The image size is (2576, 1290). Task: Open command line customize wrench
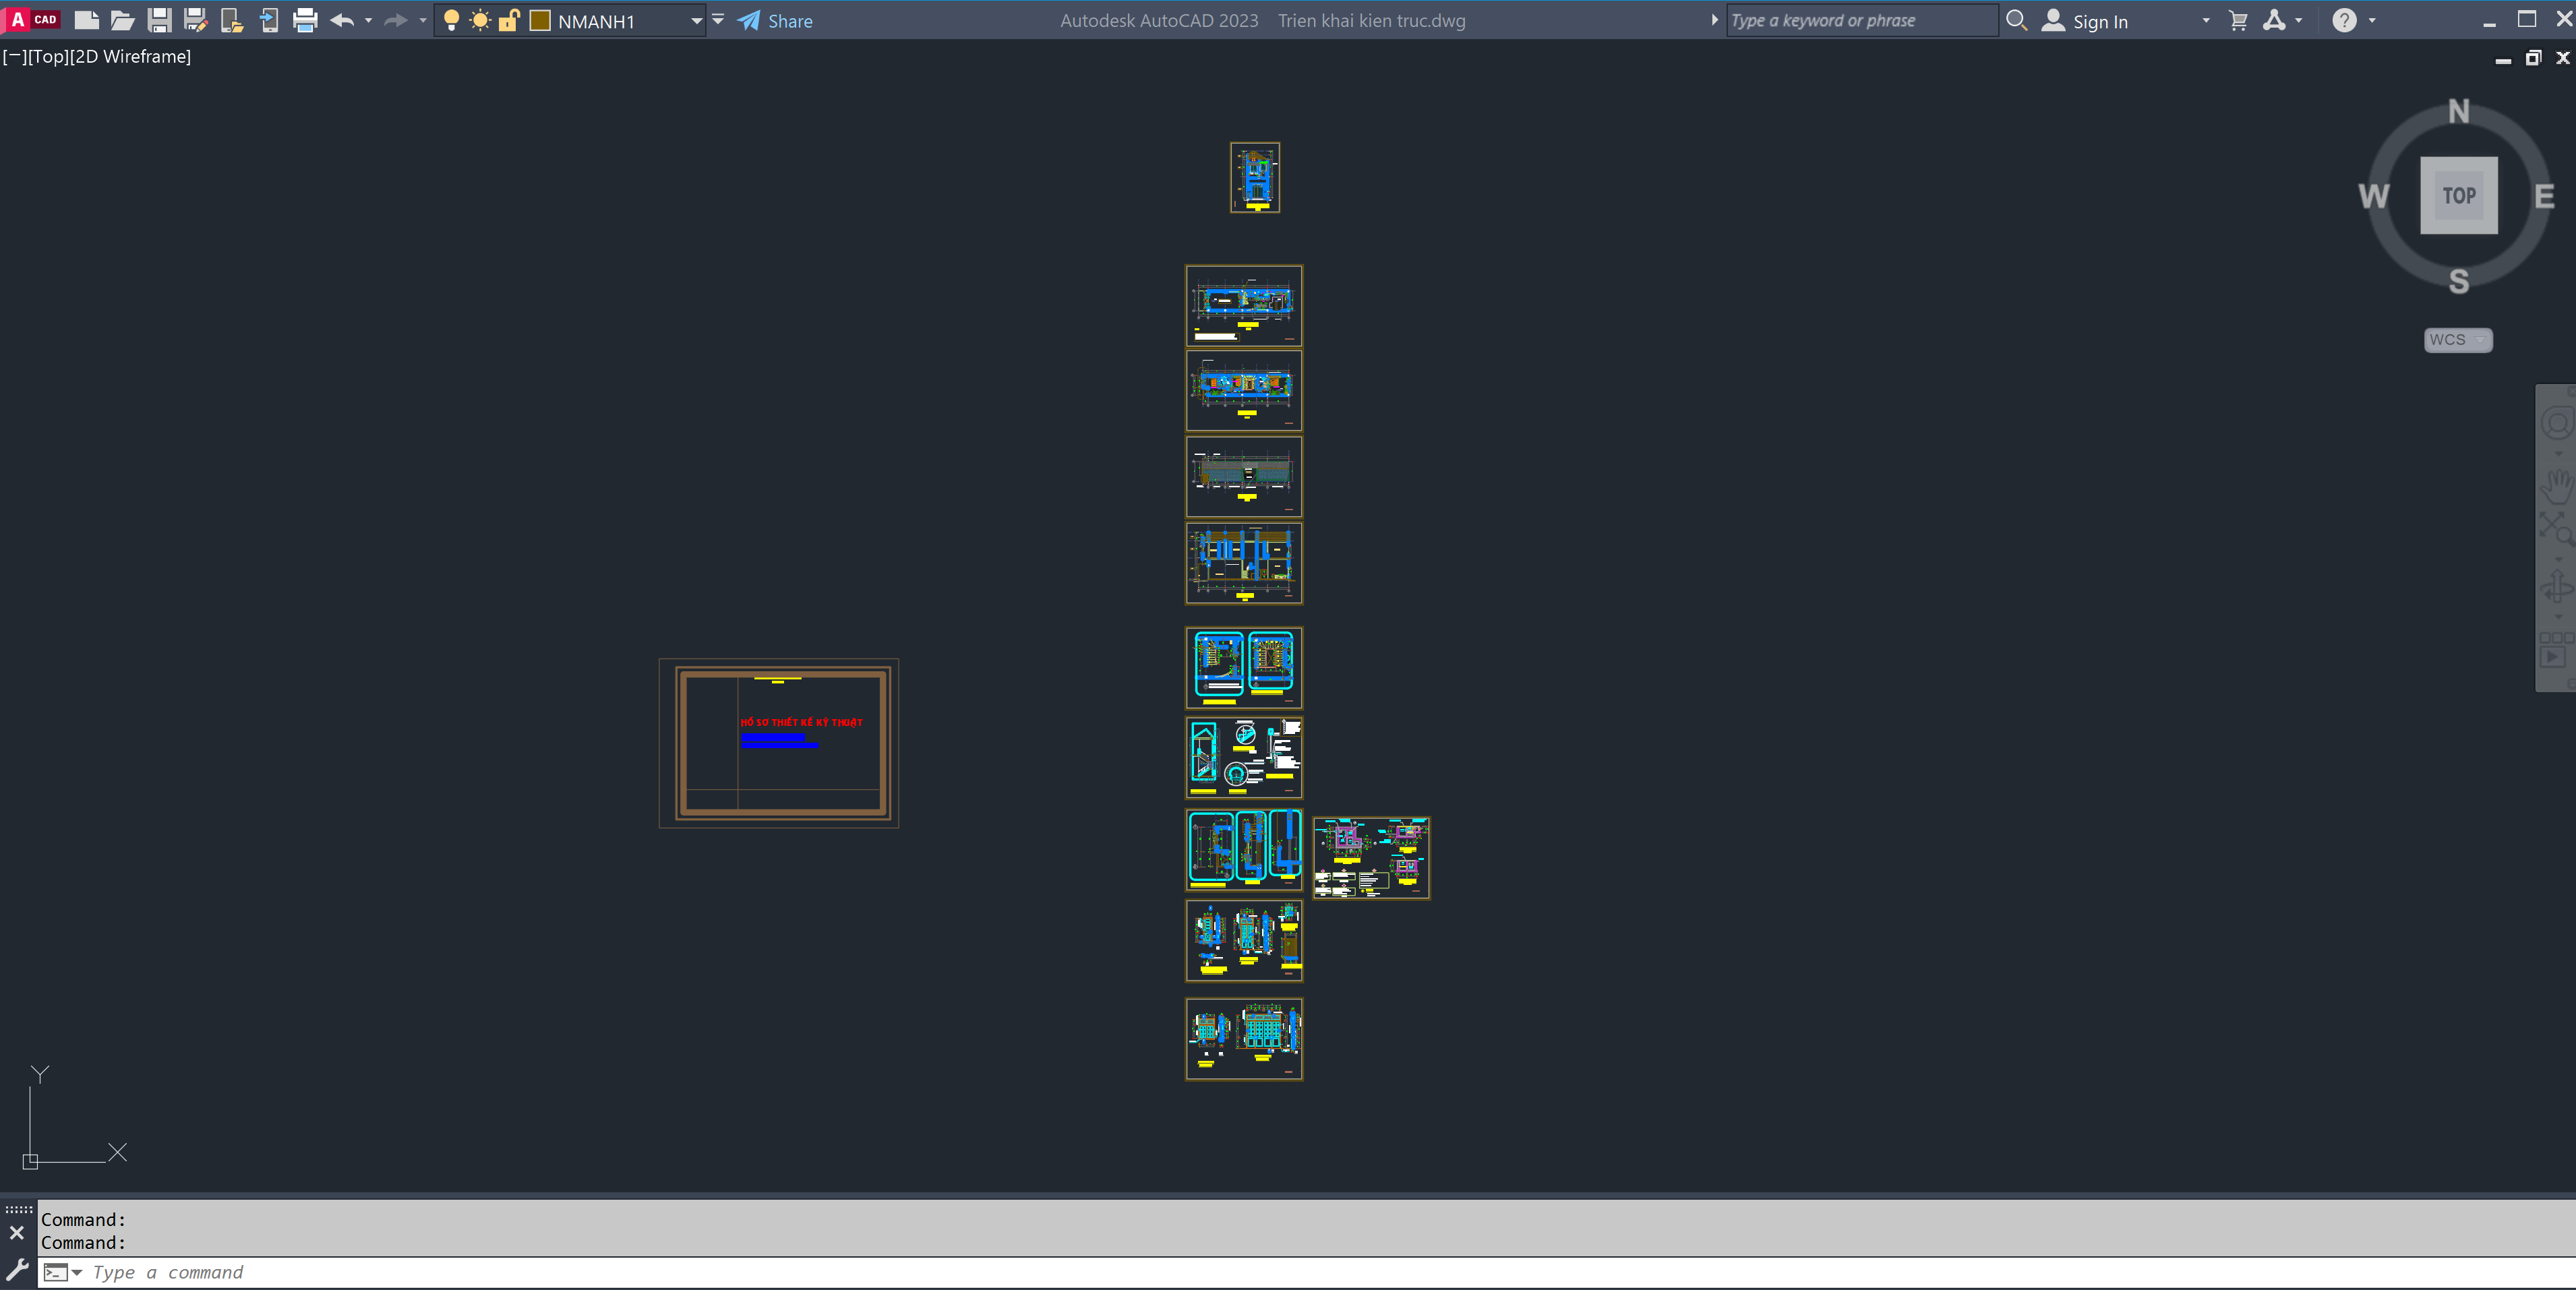click(17, 1271)
